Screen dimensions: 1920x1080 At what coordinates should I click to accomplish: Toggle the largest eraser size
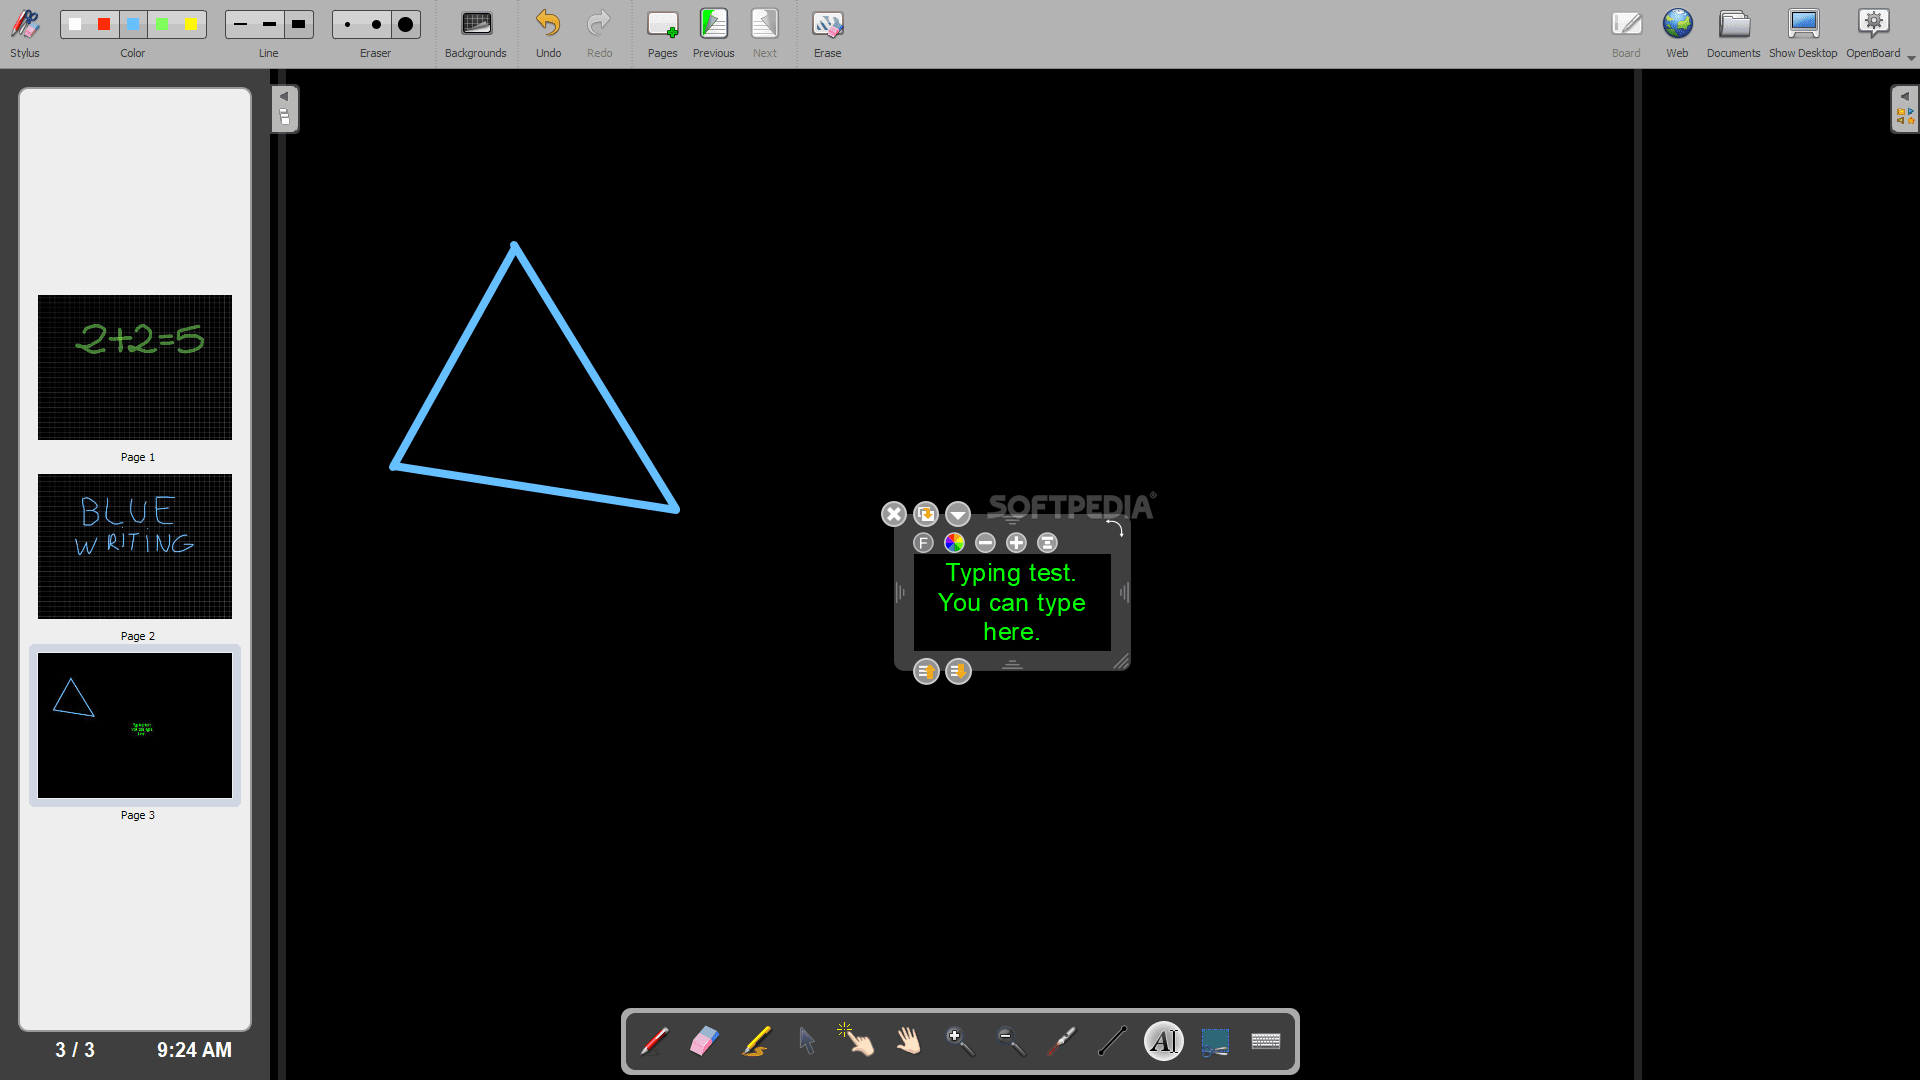click(x=405, y=24)
